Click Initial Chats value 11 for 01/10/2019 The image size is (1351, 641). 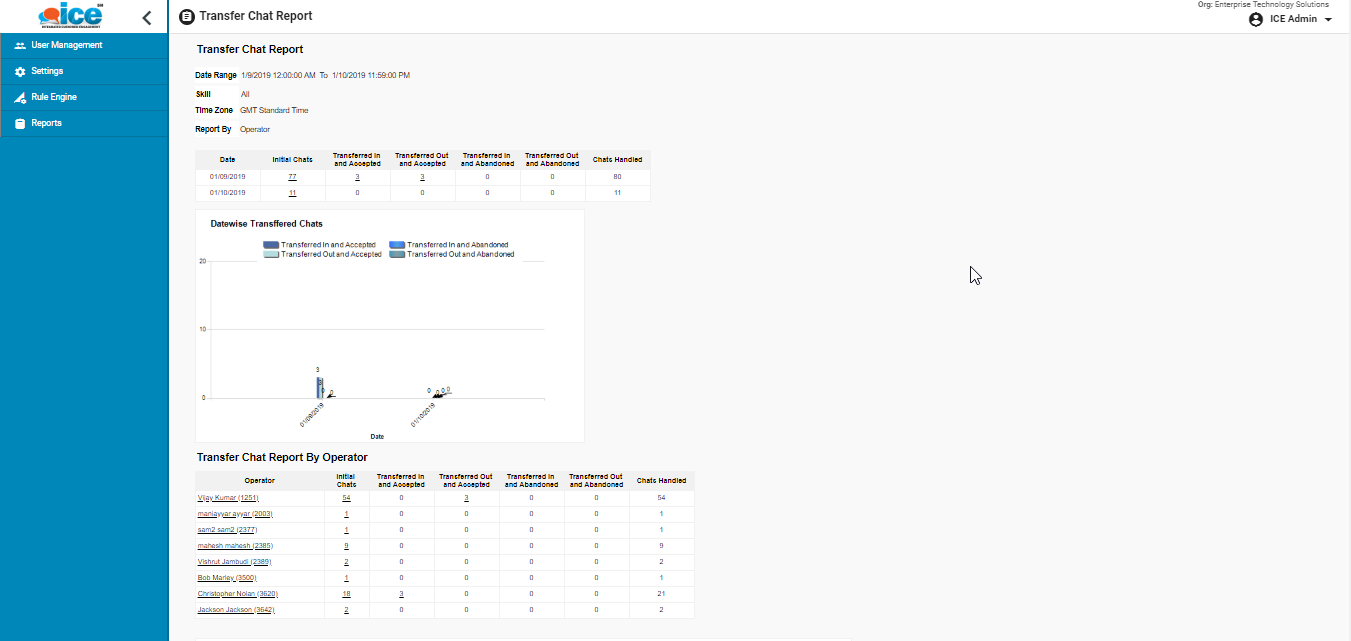pyautogui.click(x=292, y=193)
